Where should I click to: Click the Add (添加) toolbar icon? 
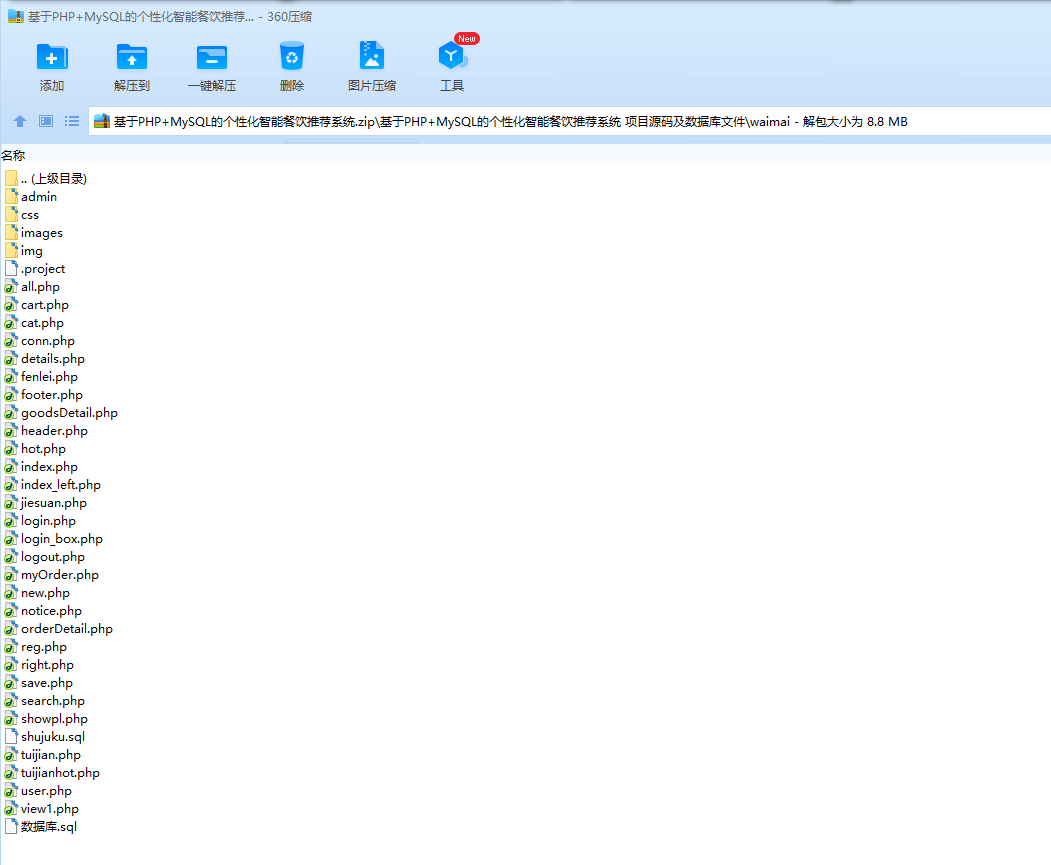click(52, 58)
